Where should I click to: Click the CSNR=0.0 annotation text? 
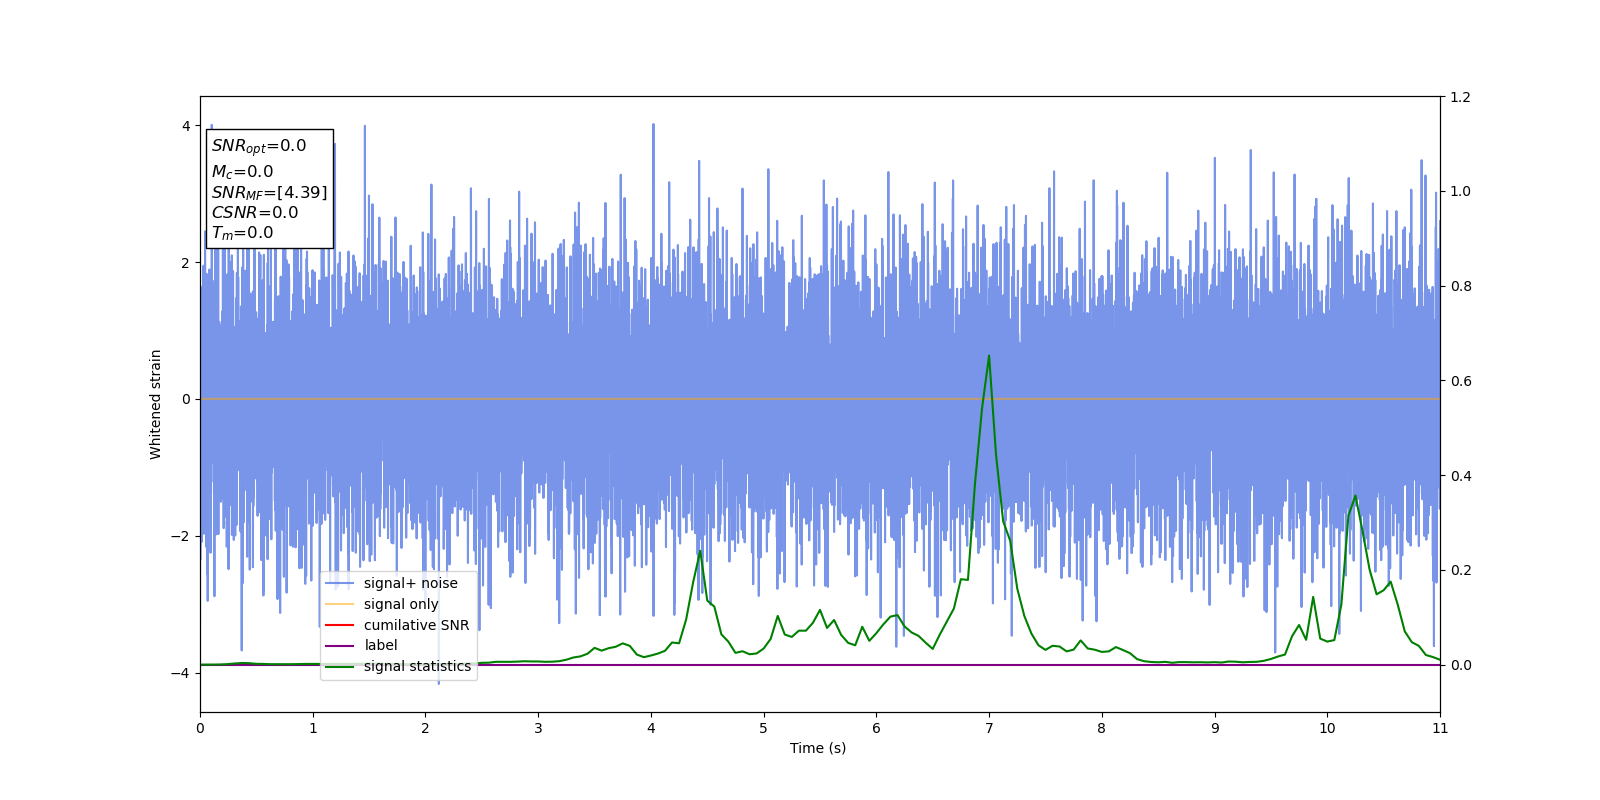pyautogui.click(x=255, y=212)
